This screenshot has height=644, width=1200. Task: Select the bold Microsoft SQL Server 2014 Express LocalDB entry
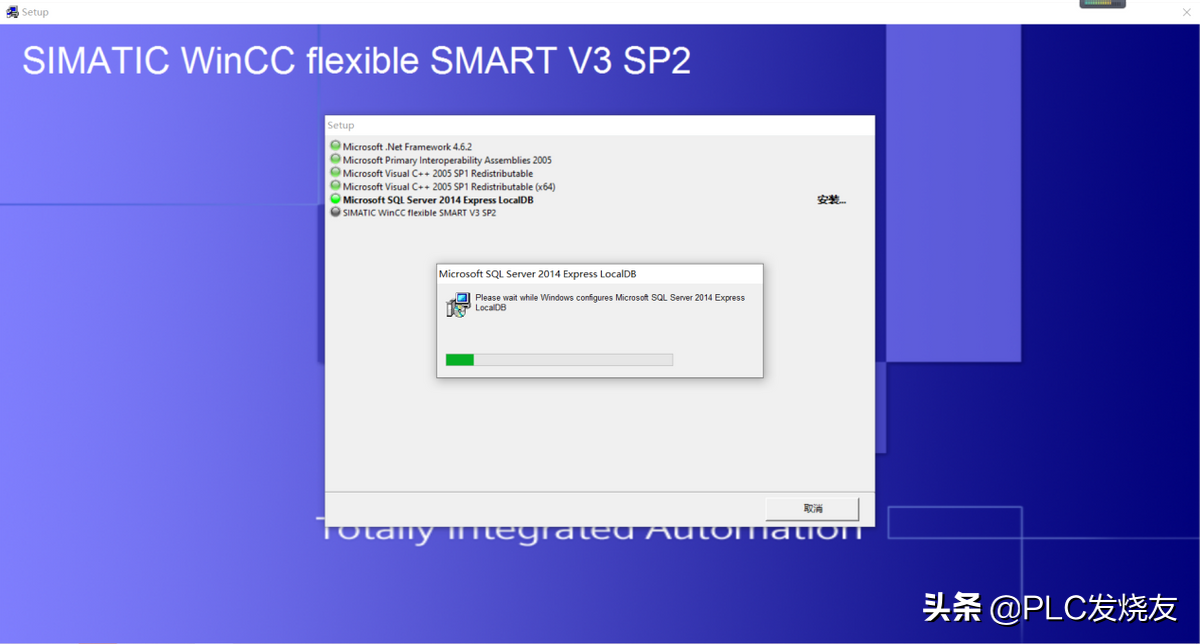[438, 200]
